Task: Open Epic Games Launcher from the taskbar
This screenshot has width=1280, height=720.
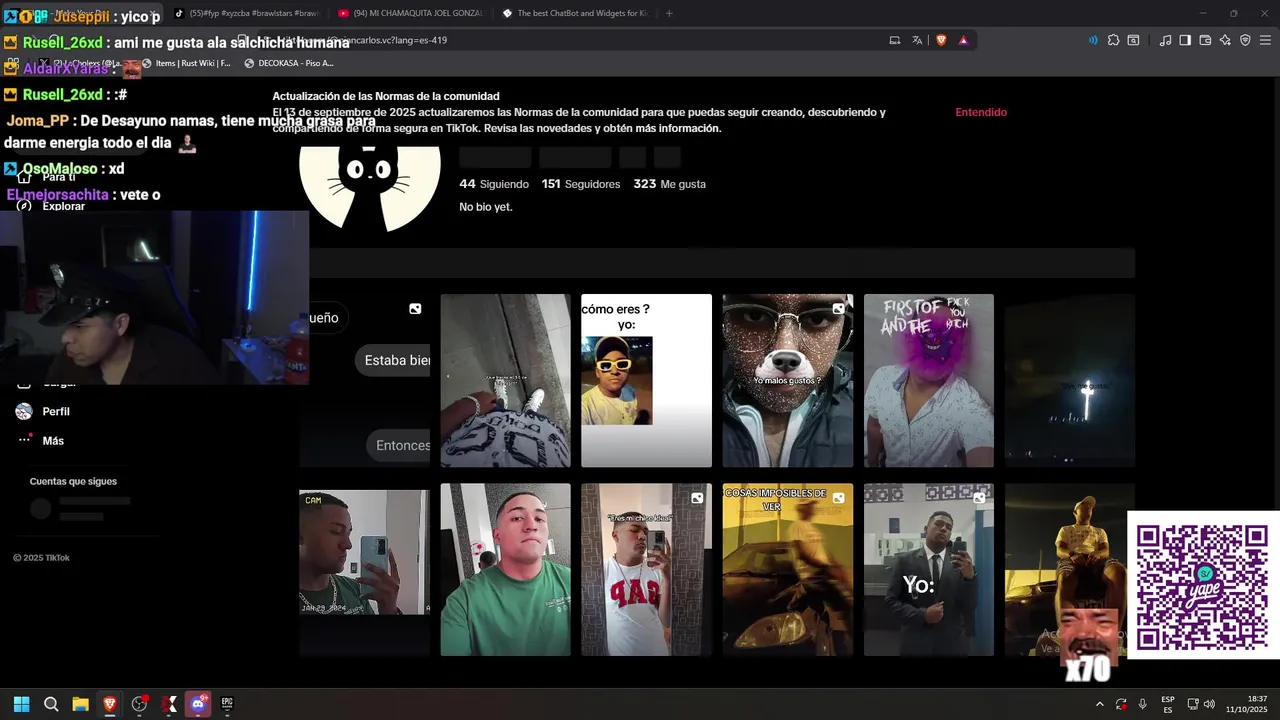Action: point(227,704)
